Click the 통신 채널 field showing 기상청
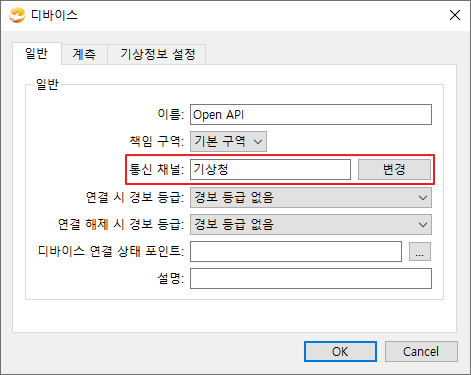 [x=270, y=169]
